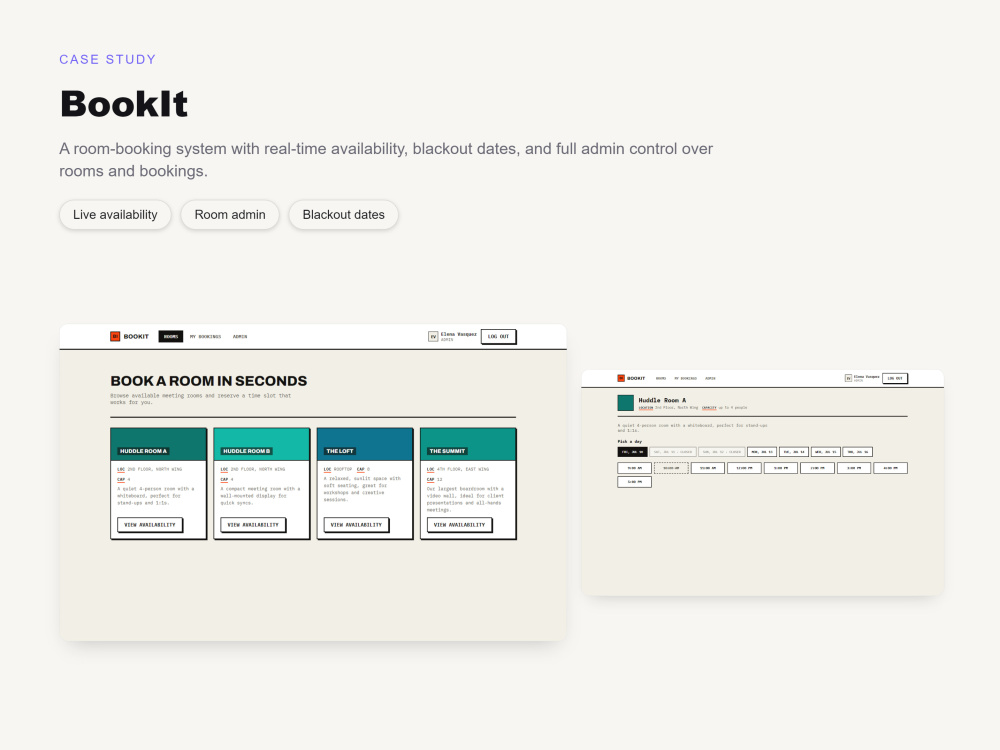
Task: Click the BOOK A ROOM IN SECONDS headline
Action: [x=209, y=381]
